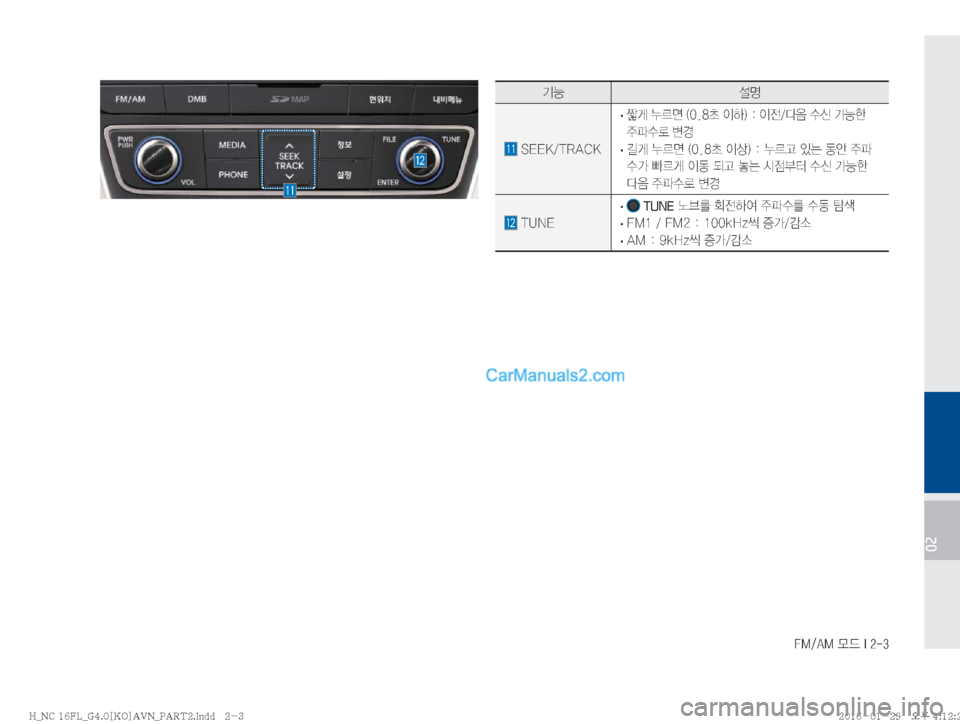Viewport: 960px width, 724px height.
Task: Tap the FM/AM button on the head unit
Action: (131, 99)
